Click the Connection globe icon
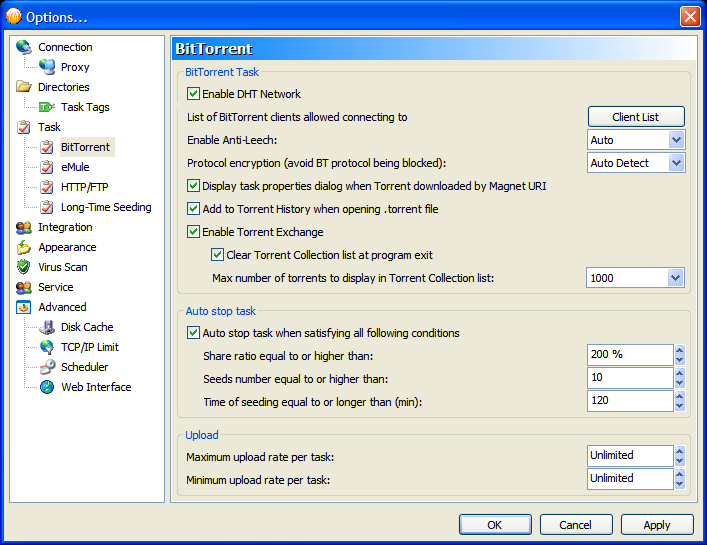The height and width of the screenshot is (545, 707). pos(23,47)
